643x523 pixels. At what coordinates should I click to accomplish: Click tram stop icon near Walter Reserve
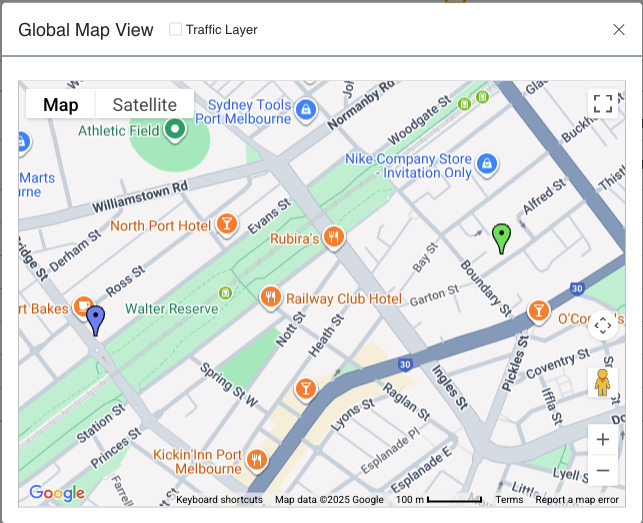(225, 292)
